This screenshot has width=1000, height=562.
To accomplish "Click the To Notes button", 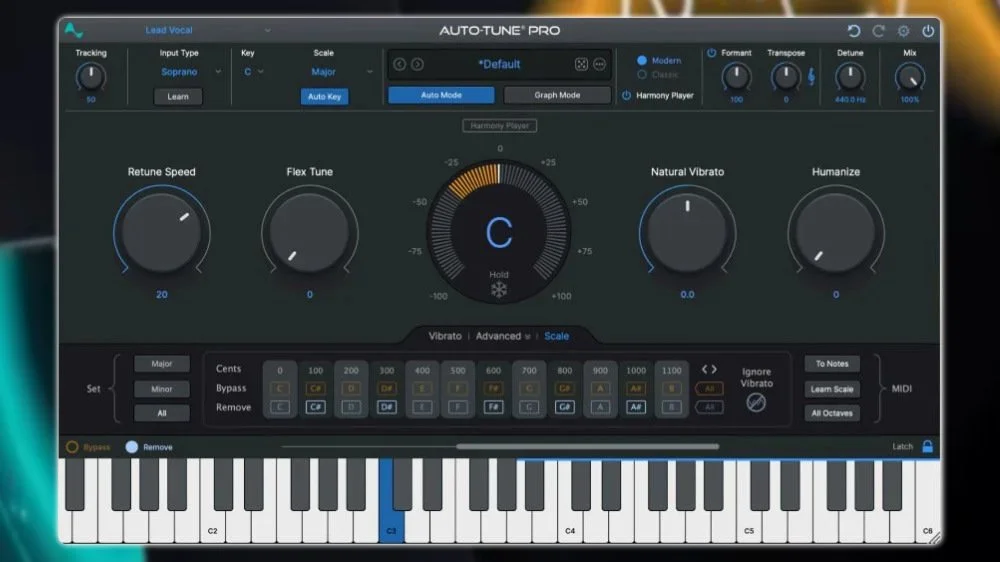I will click(832, 364).
